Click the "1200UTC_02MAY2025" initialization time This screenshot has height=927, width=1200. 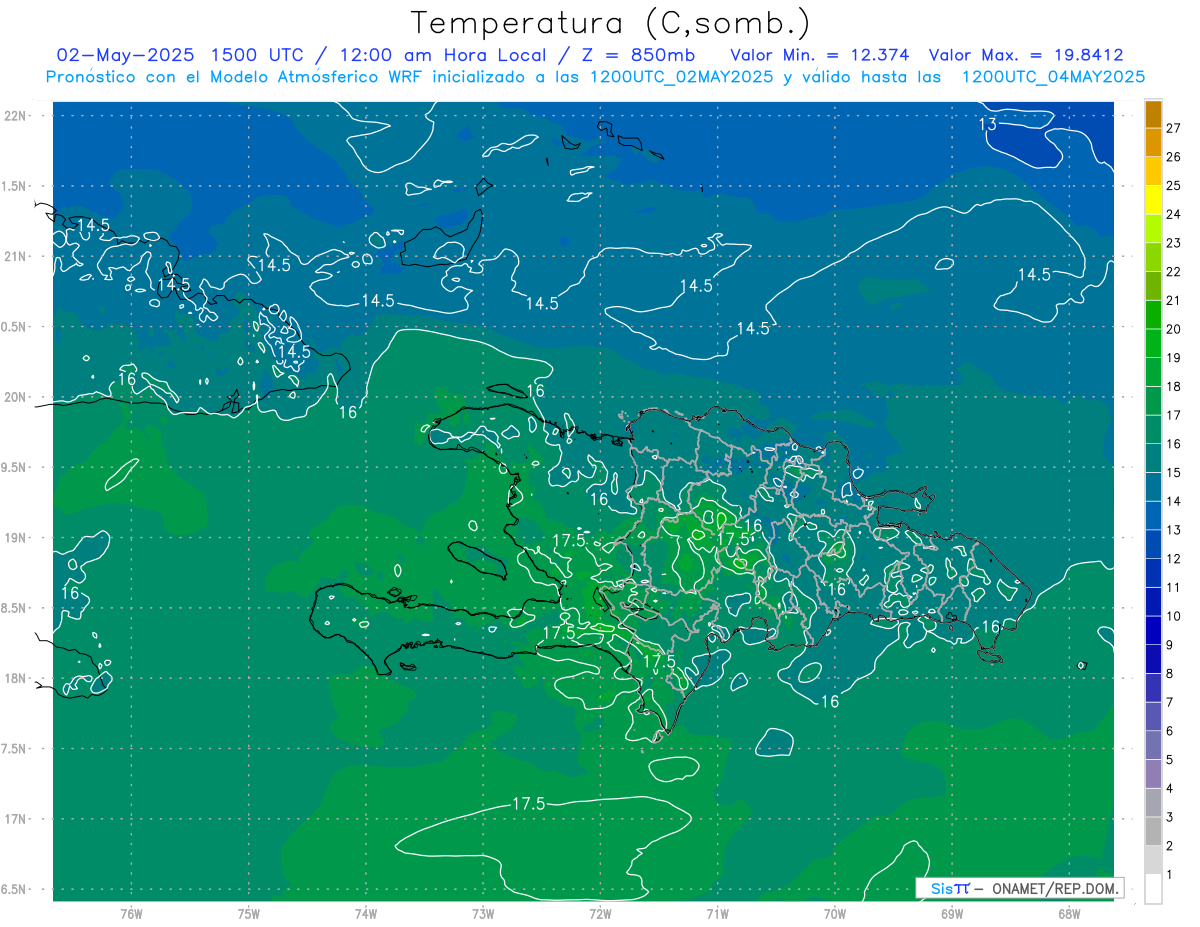tap(681, 77)
